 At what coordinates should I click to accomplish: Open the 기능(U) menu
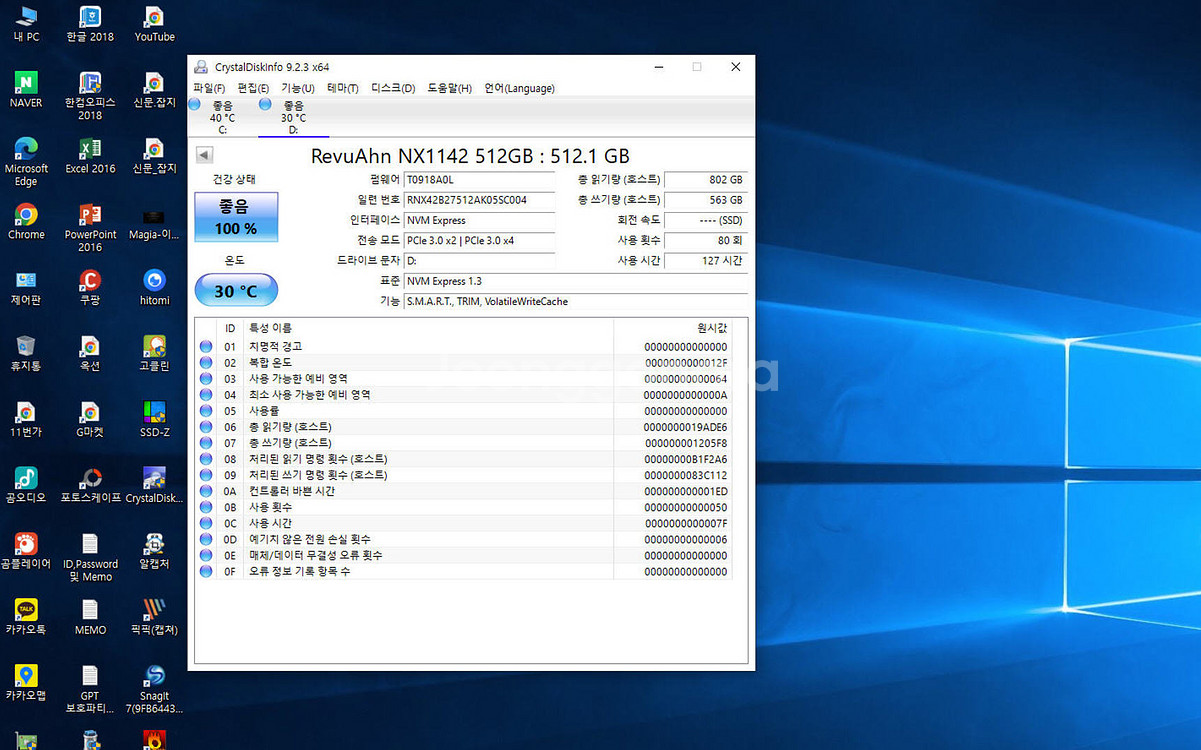pos(298,89)
